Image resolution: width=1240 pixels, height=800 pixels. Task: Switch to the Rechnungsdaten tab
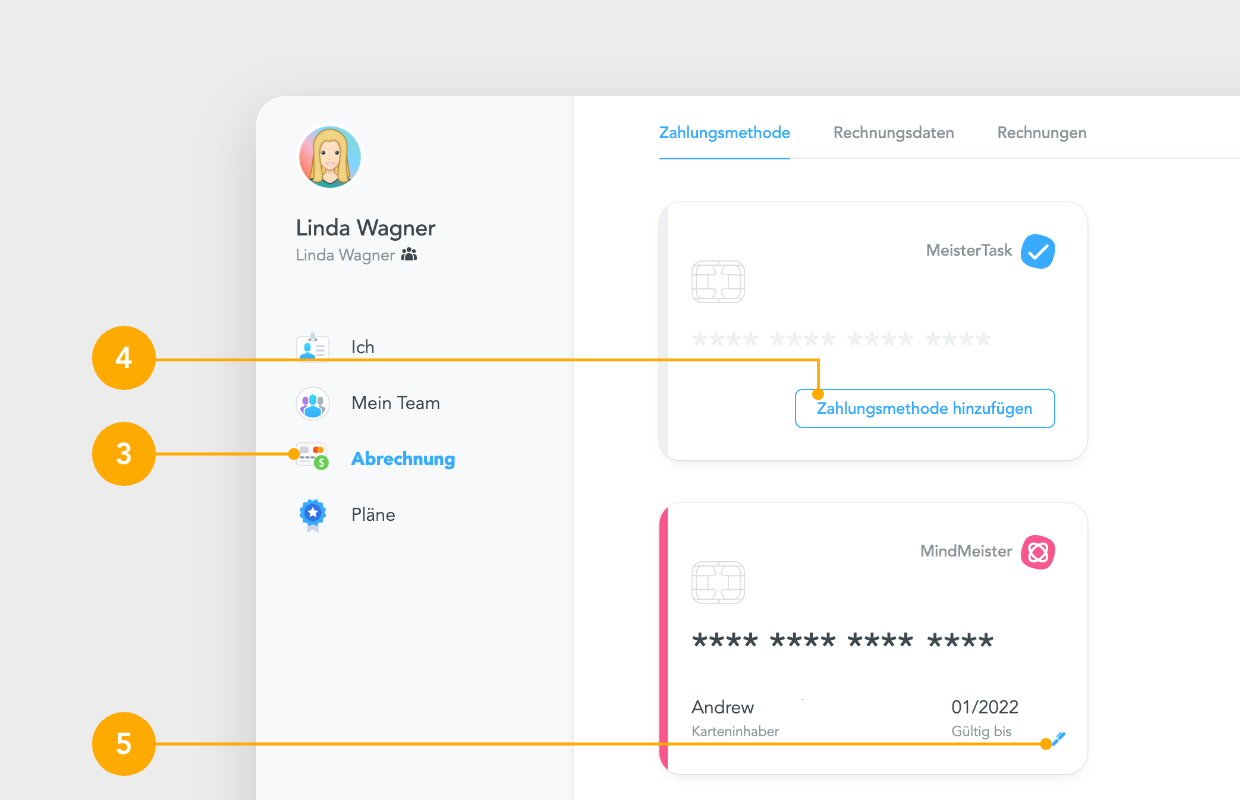coord(894,132)
